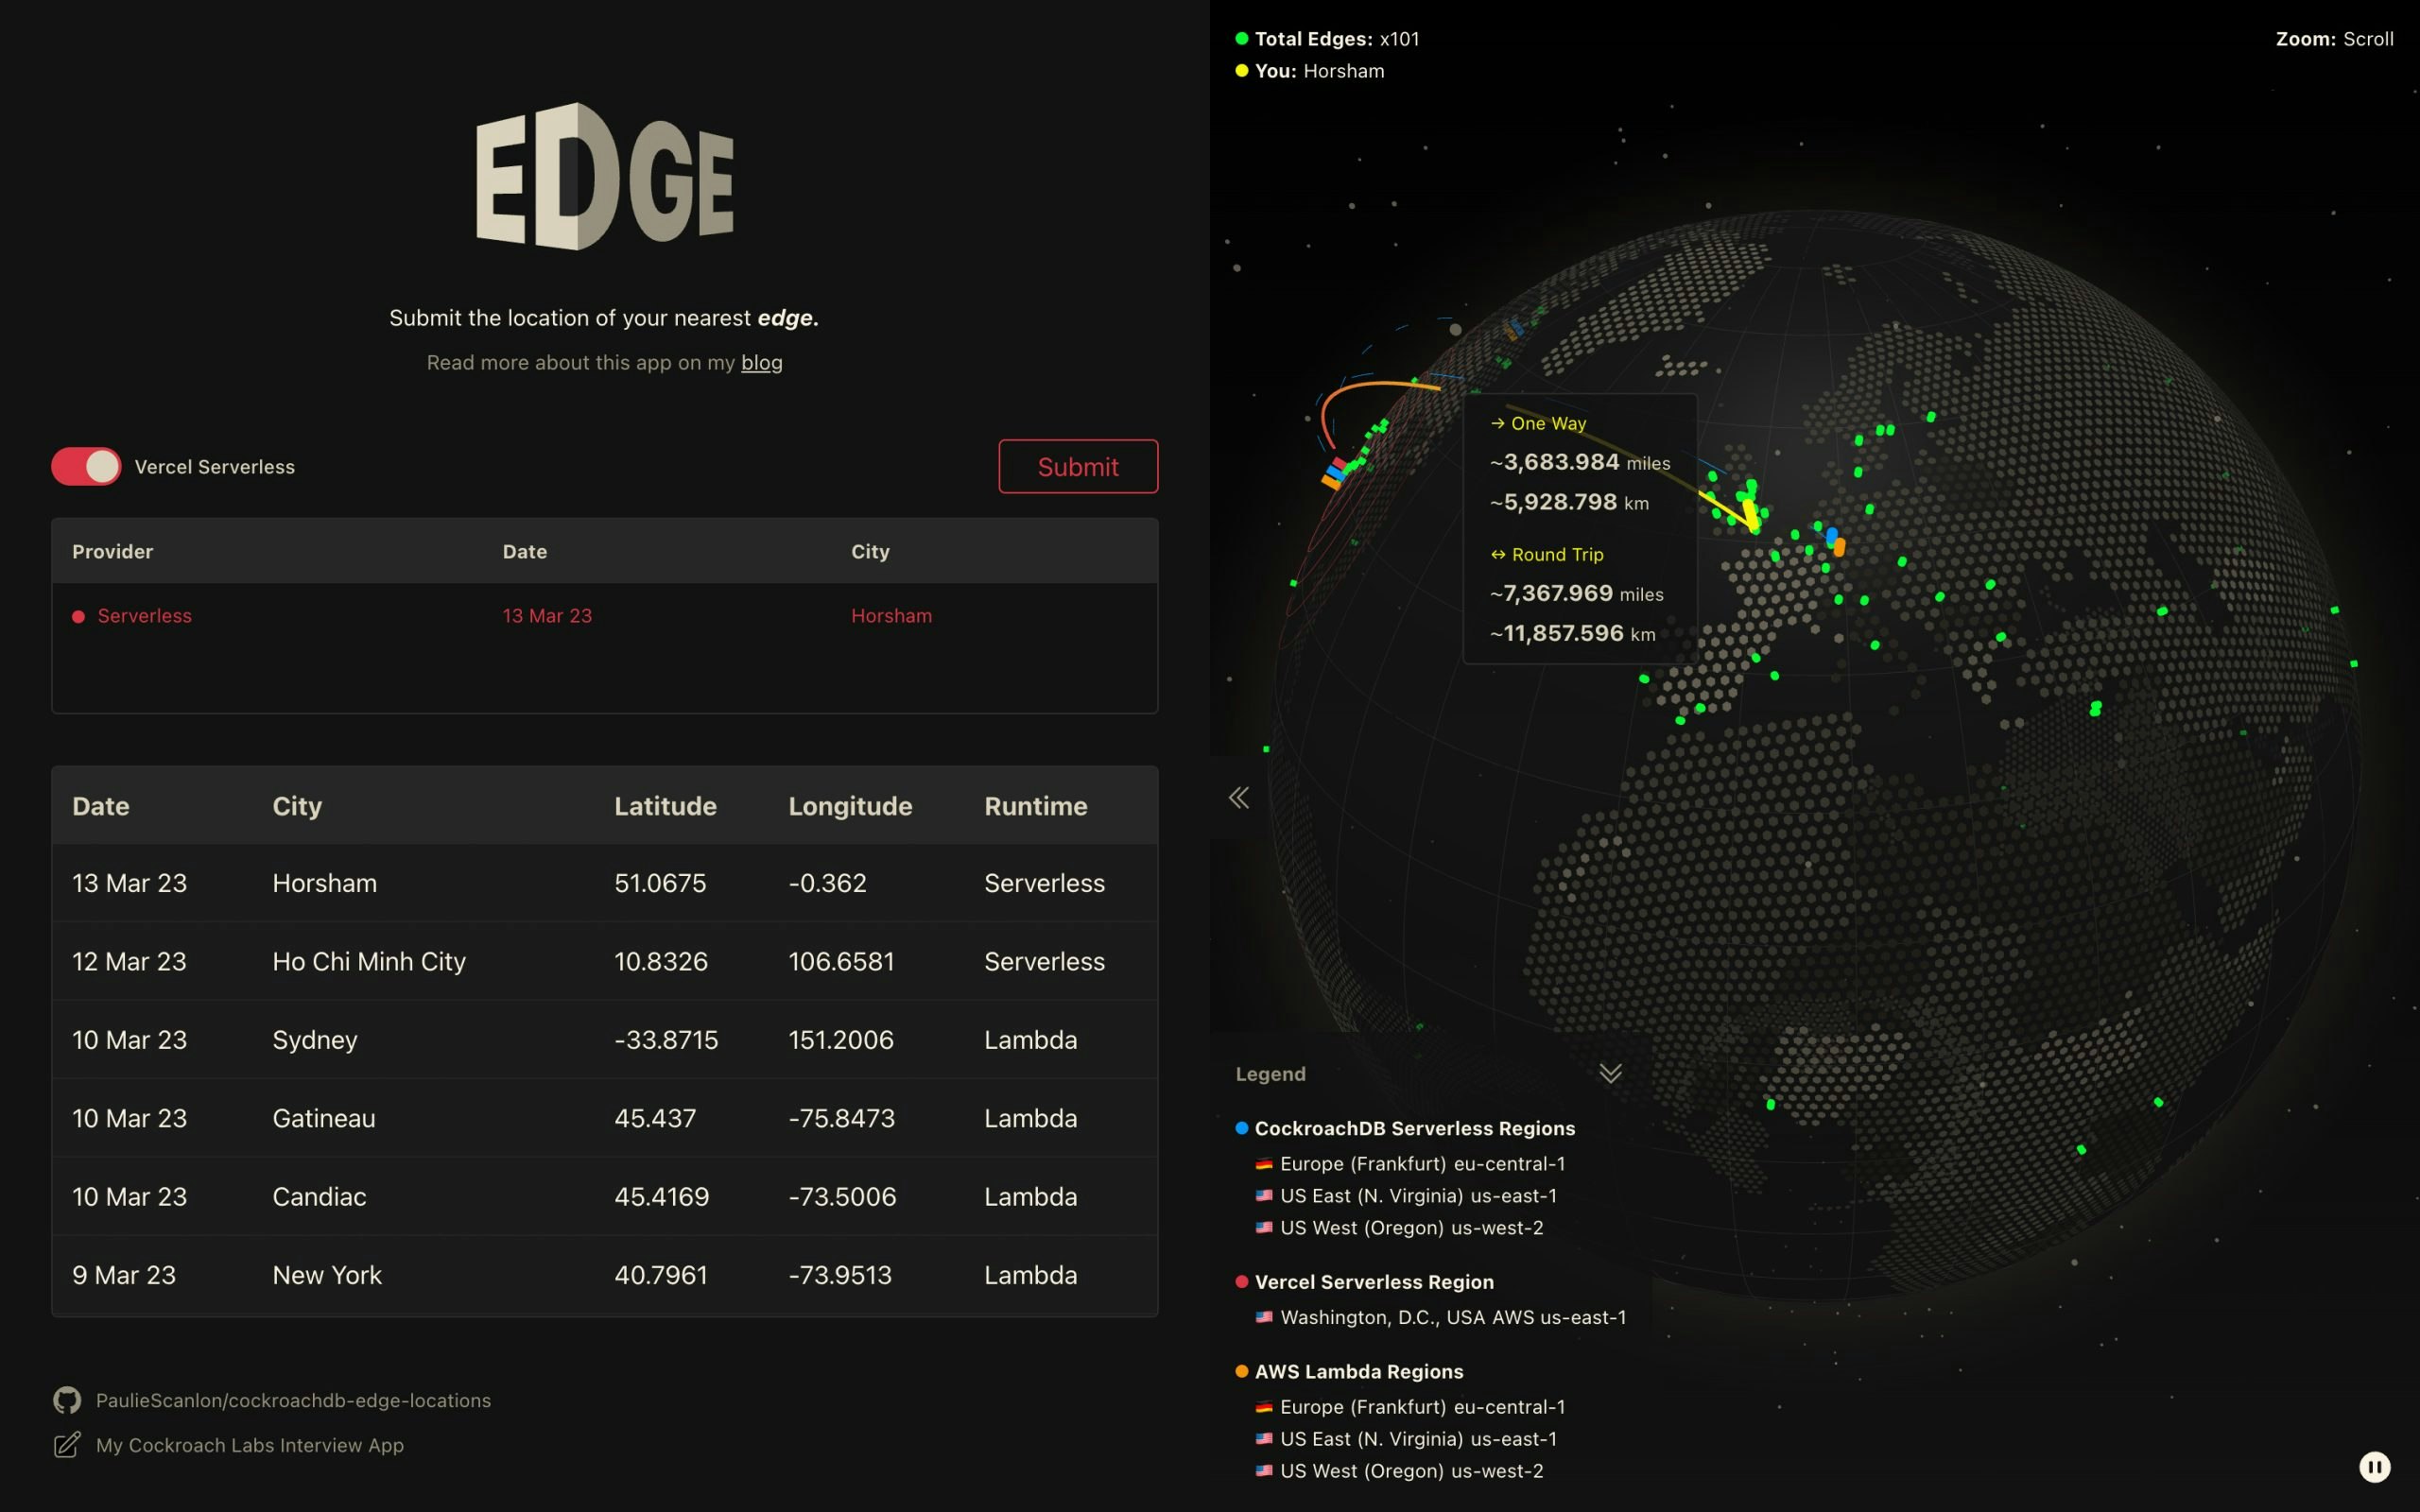The height and width of the screenshot is (1512, 2420).
Task: Click the Zoom: Scroll label
Action: (2334, 39)
